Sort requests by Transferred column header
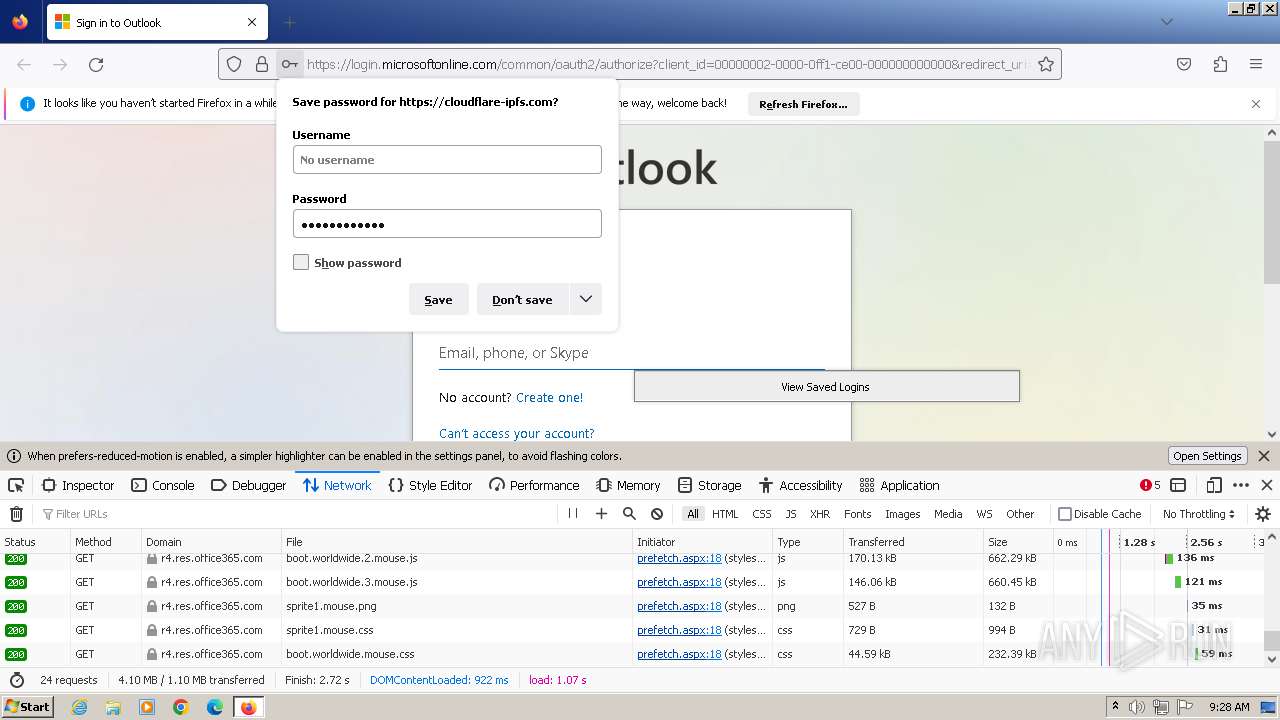The height and width of the screenshot is (720, 1280). 913,542
